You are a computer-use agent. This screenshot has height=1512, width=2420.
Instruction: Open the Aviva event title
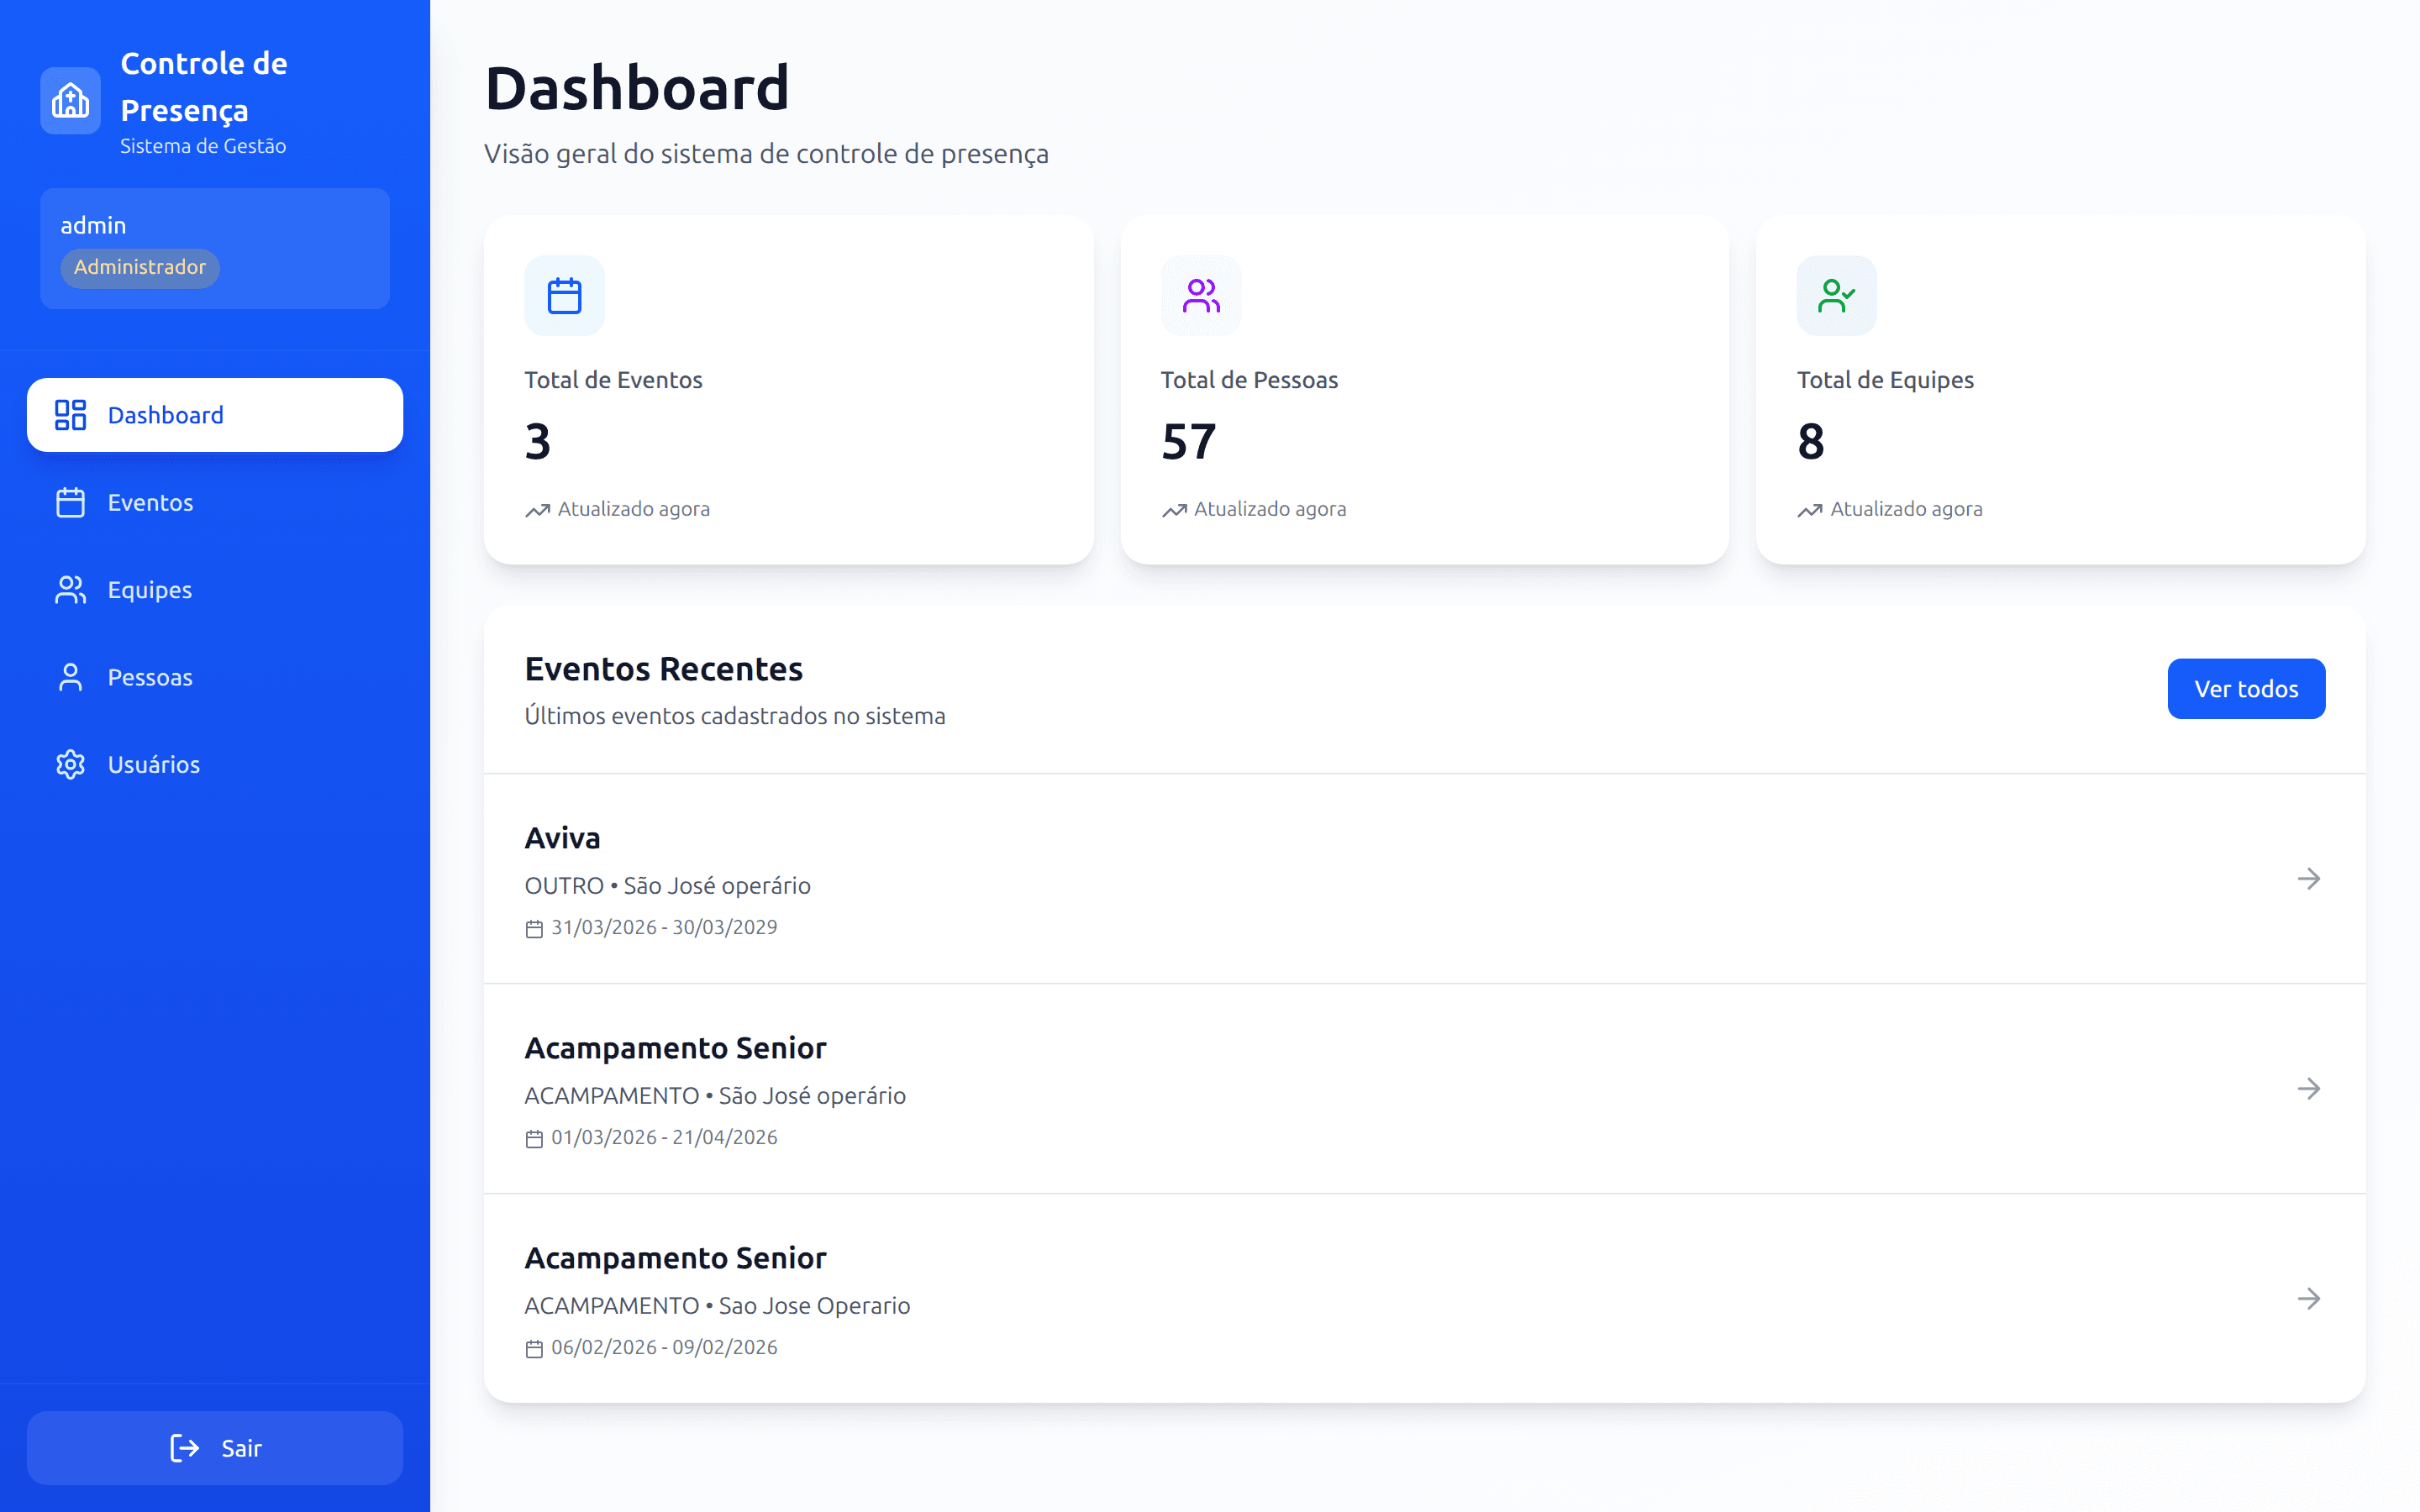click(x=562, y=838)
